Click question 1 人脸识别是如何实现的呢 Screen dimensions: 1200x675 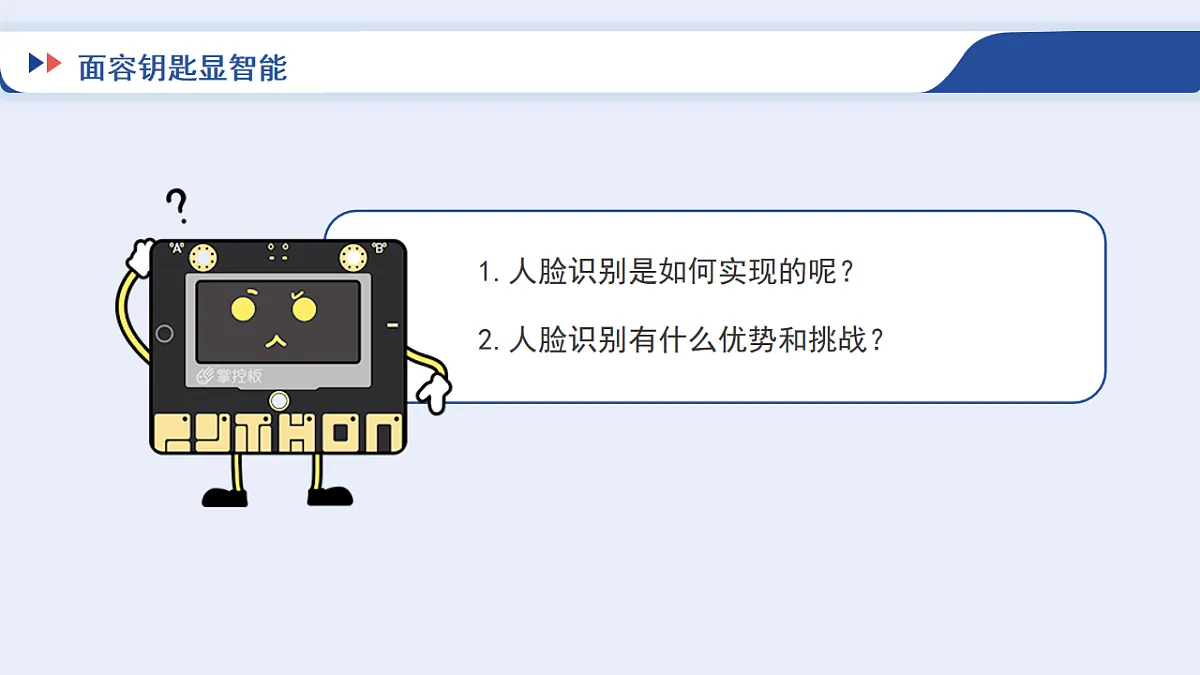tap(667, 271)
